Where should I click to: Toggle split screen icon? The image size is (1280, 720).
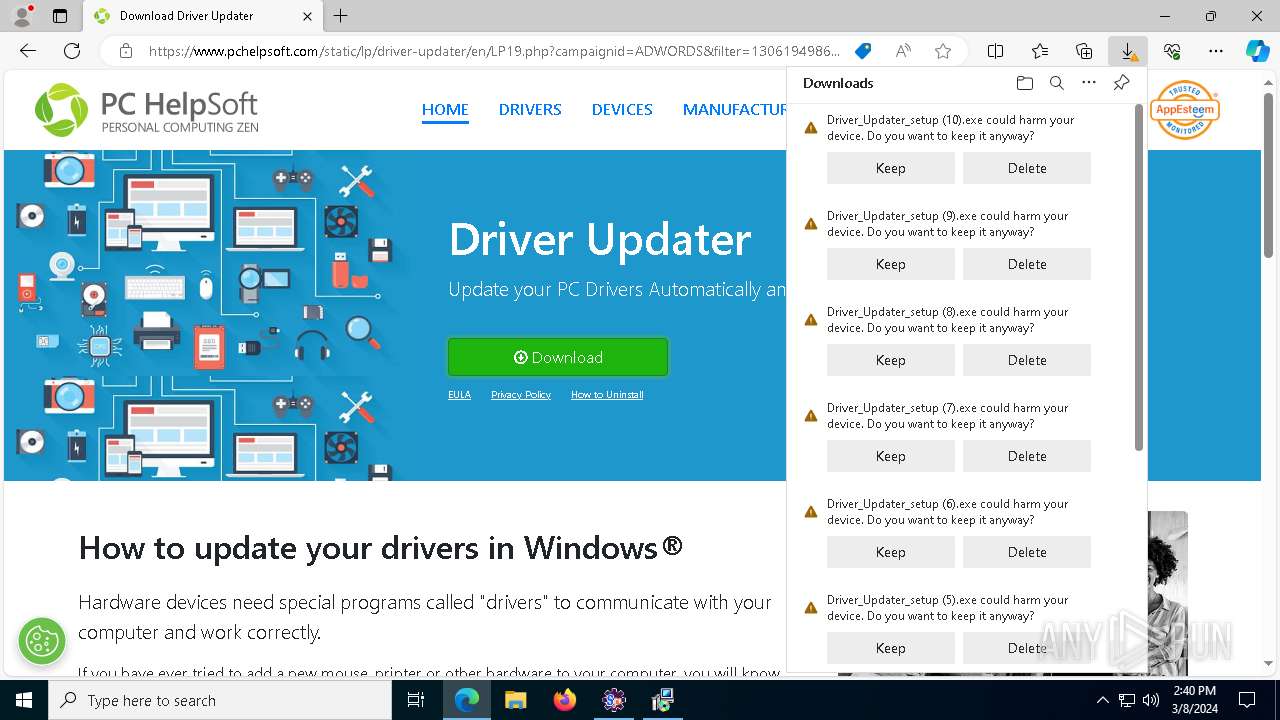996,51
